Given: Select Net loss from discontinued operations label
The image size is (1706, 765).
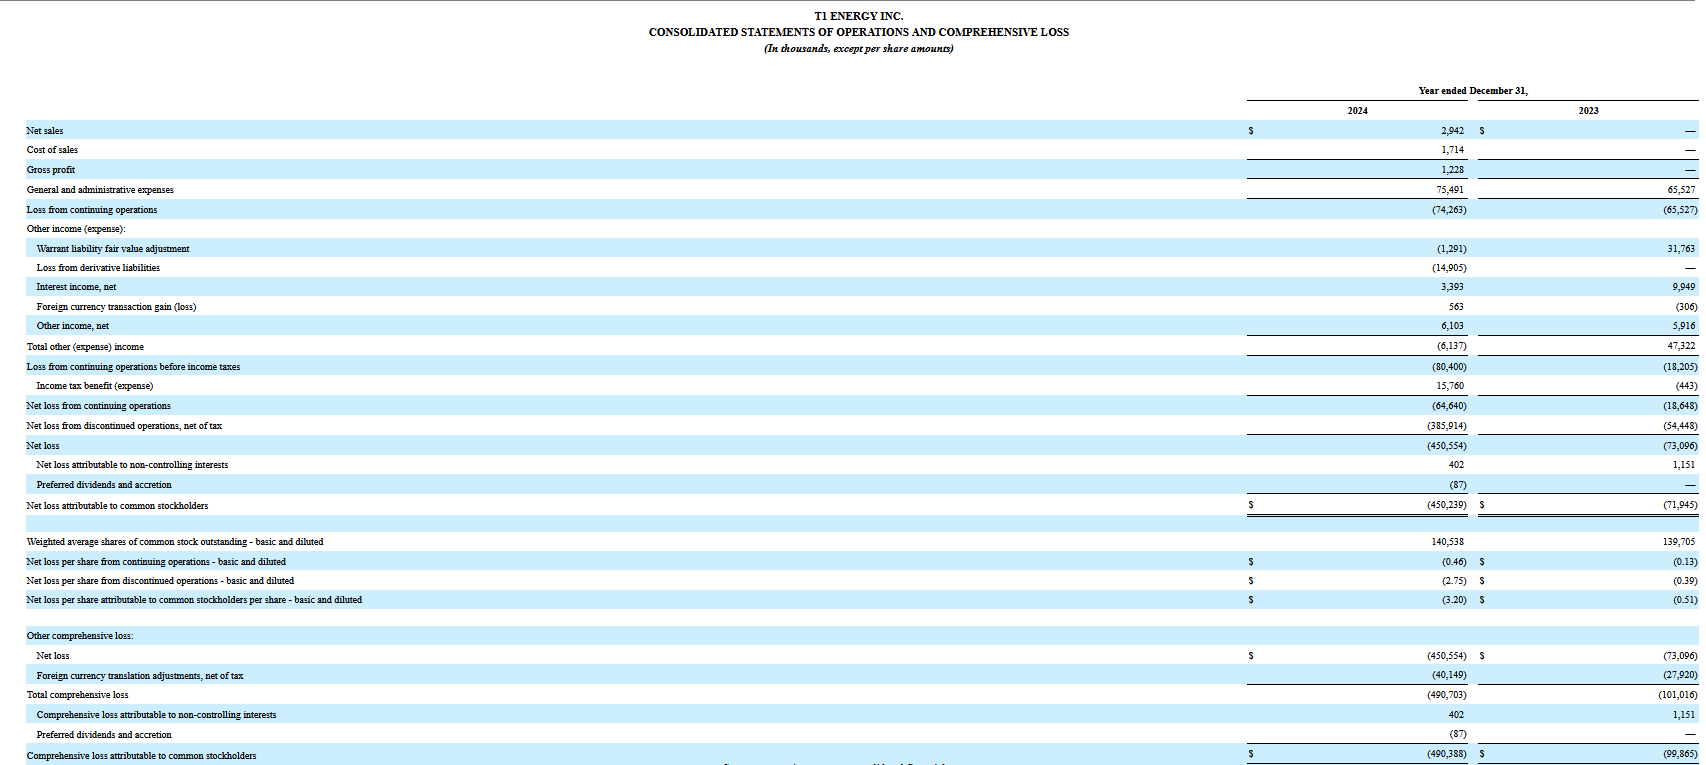Looking at the screenshot, I should click(124, 426).
